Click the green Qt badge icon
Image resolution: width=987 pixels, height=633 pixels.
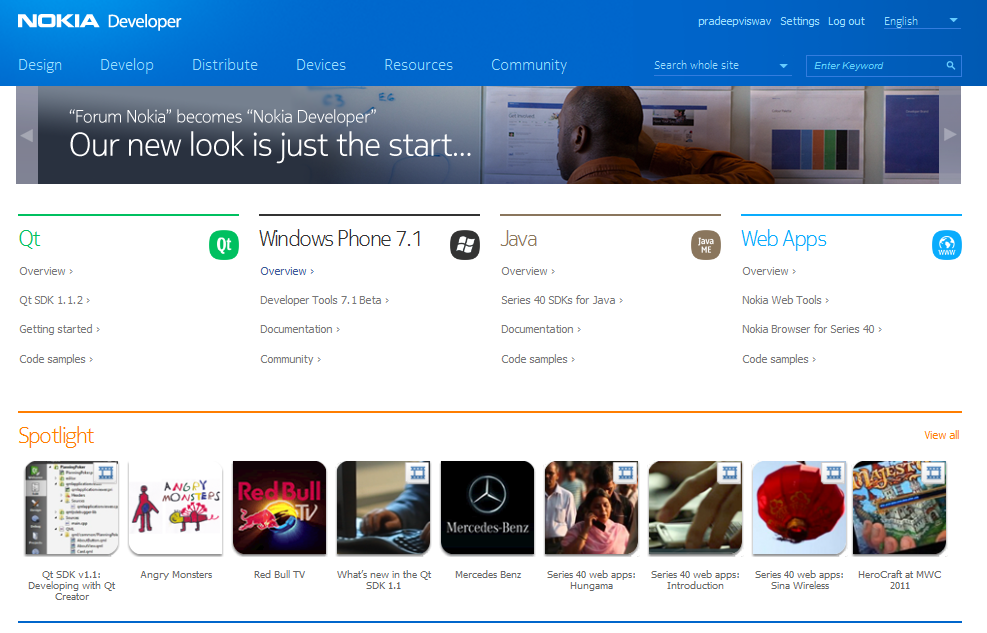click(x=224, y=245)
